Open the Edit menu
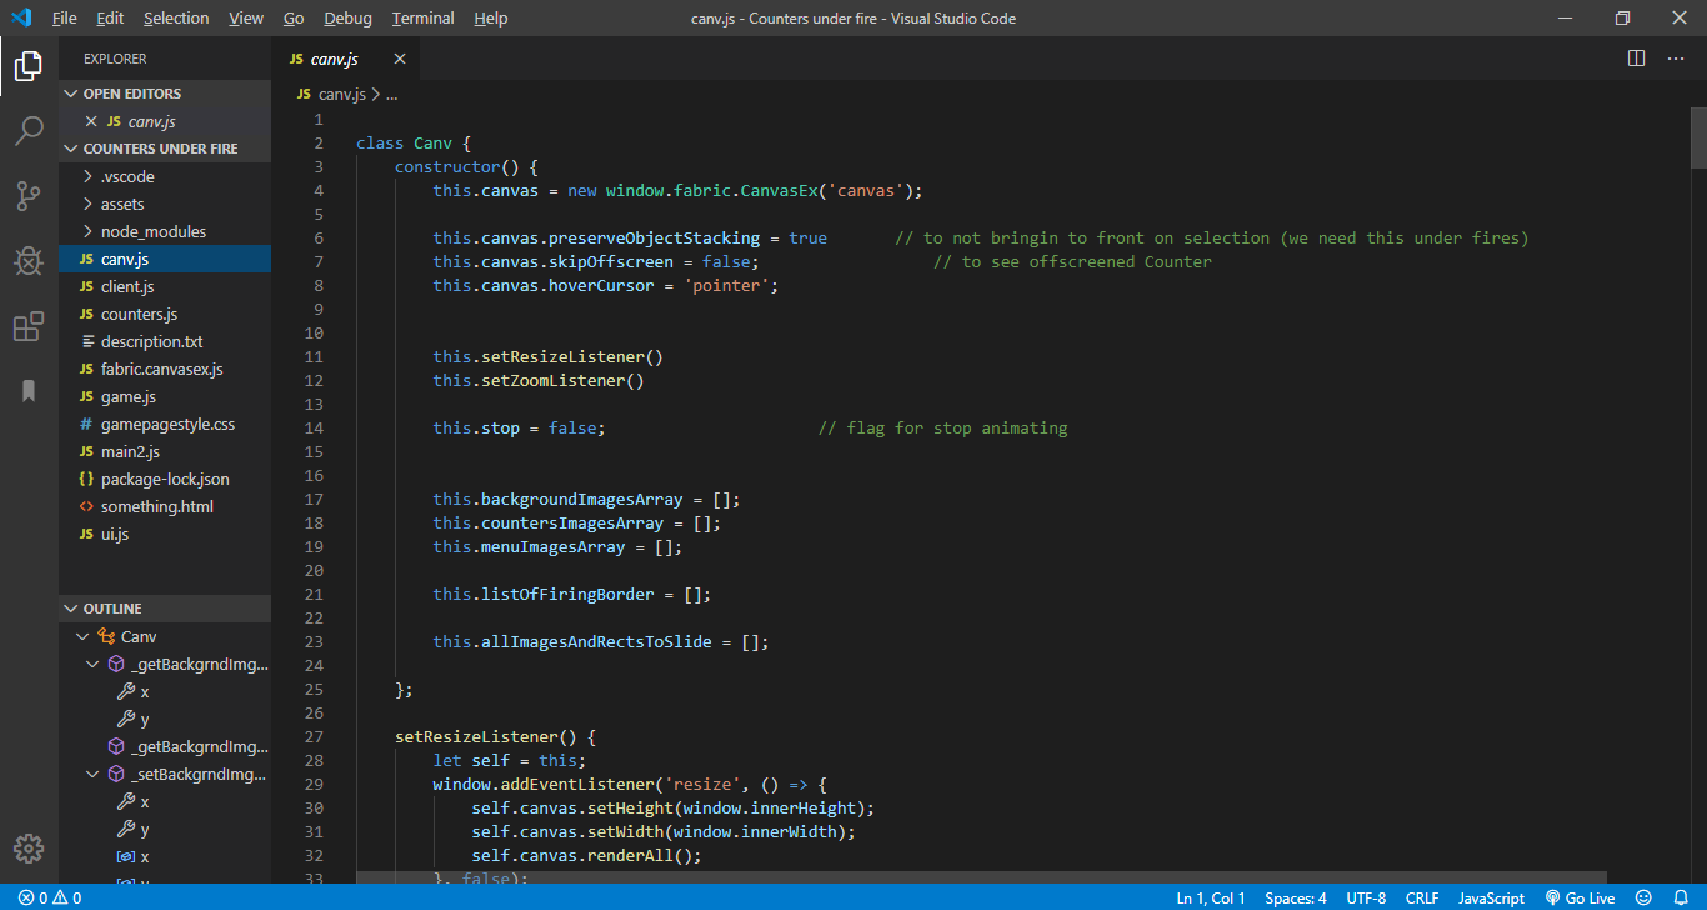Screen dimensions: 1707x910 110,18
